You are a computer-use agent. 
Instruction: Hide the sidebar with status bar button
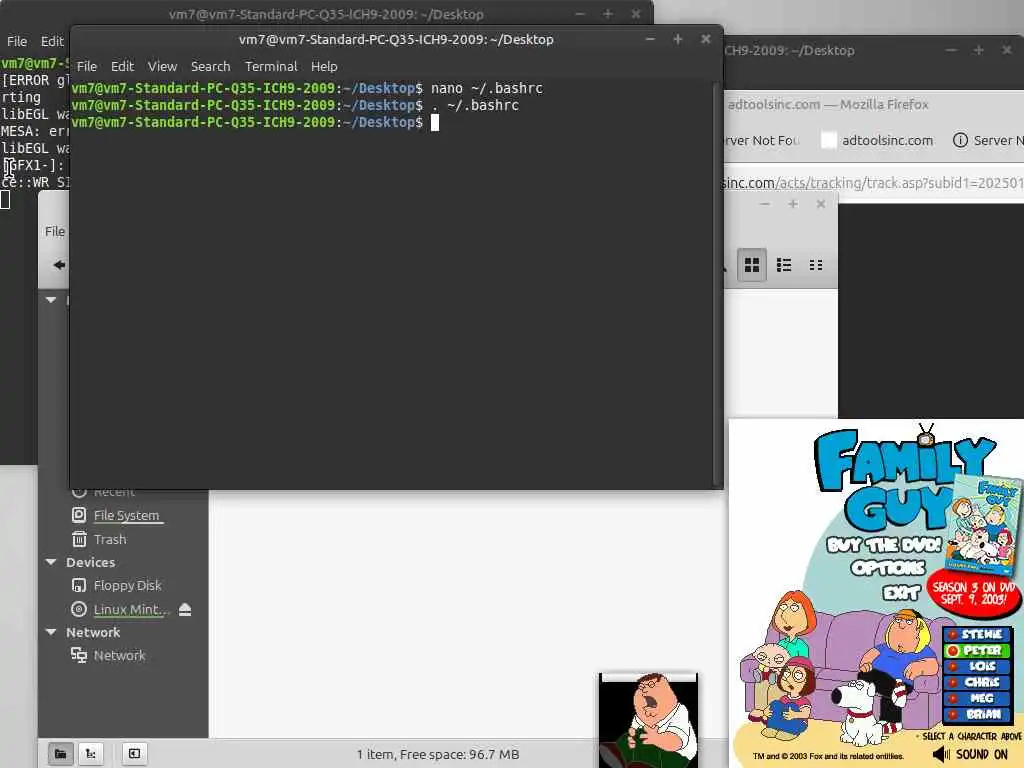point(134,754)
